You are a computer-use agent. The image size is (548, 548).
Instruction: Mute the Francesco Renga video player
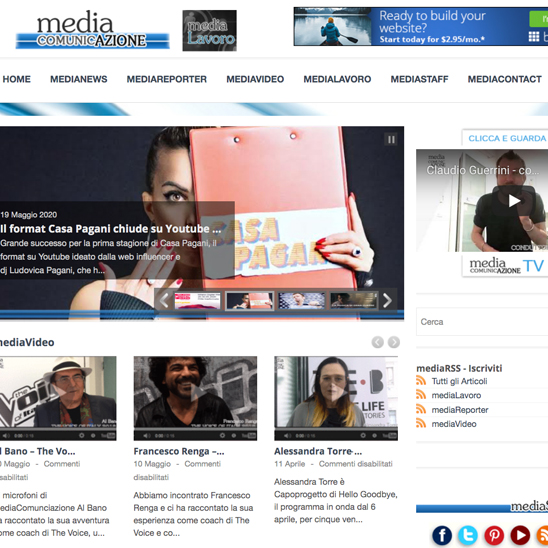click(x=147, y=436)
